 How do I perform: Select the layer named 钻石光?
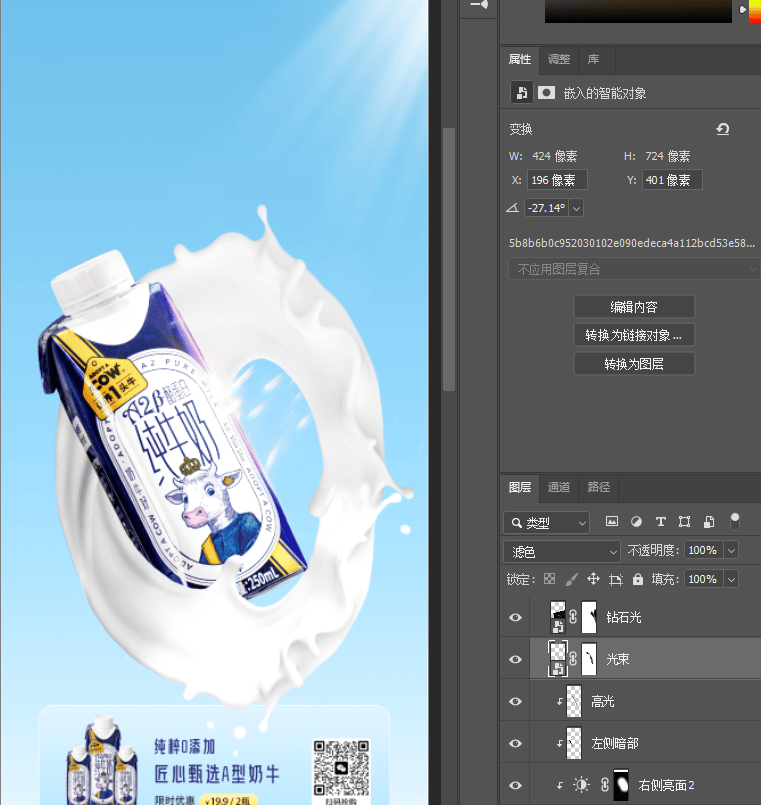click(x=623, y=617)
